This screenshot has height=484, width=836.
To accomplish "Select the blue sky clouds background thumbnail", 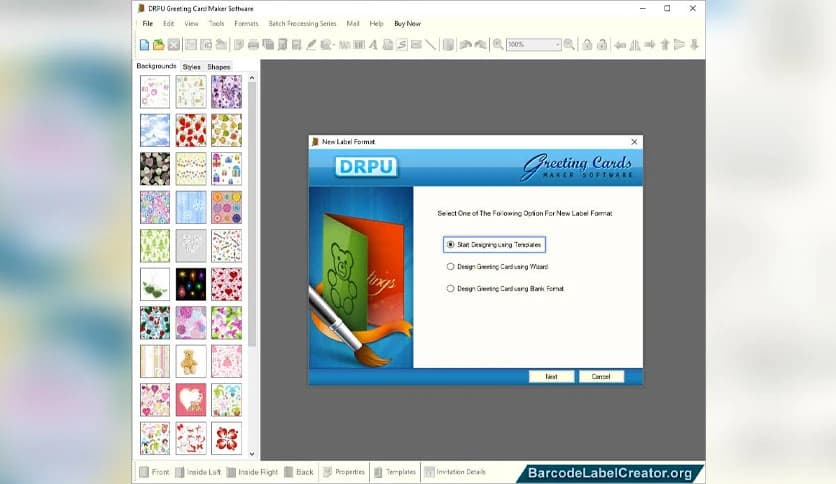I will pyautogui.click(x=155, y=130).
